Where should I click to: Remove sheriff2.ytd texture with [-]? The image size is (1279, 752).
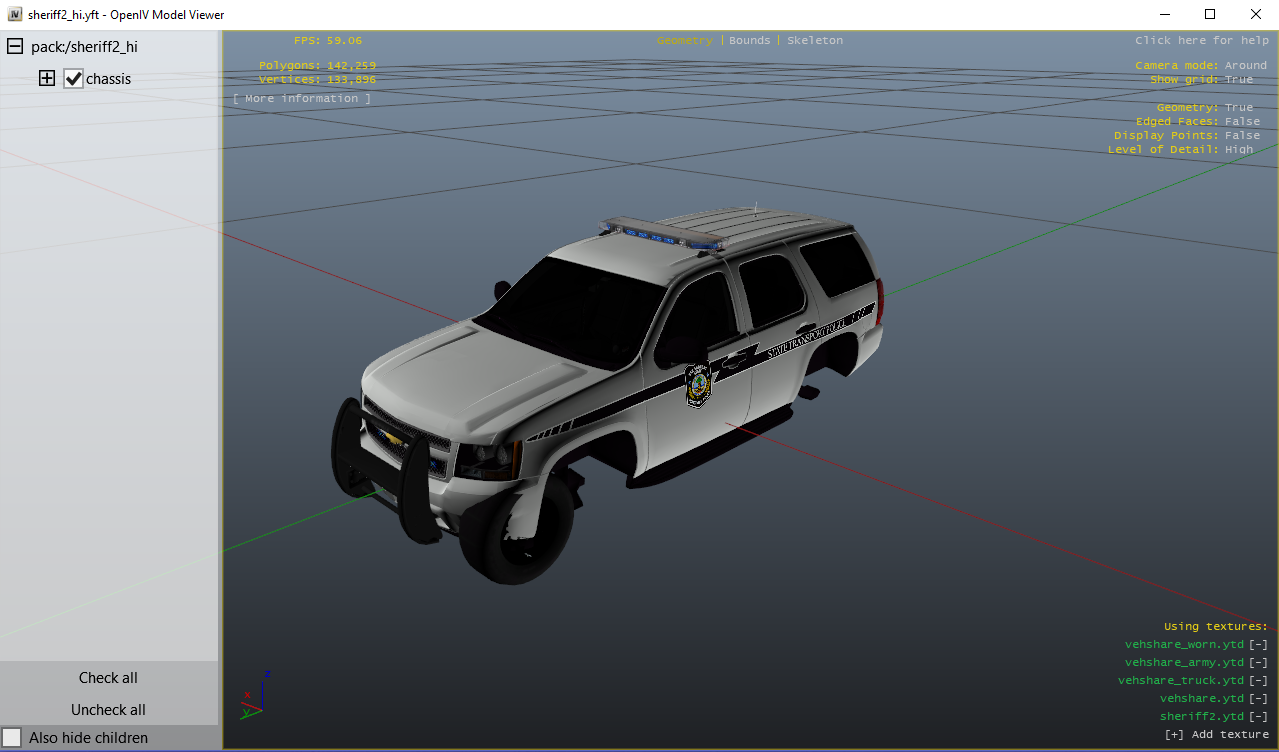point(1258,717)
